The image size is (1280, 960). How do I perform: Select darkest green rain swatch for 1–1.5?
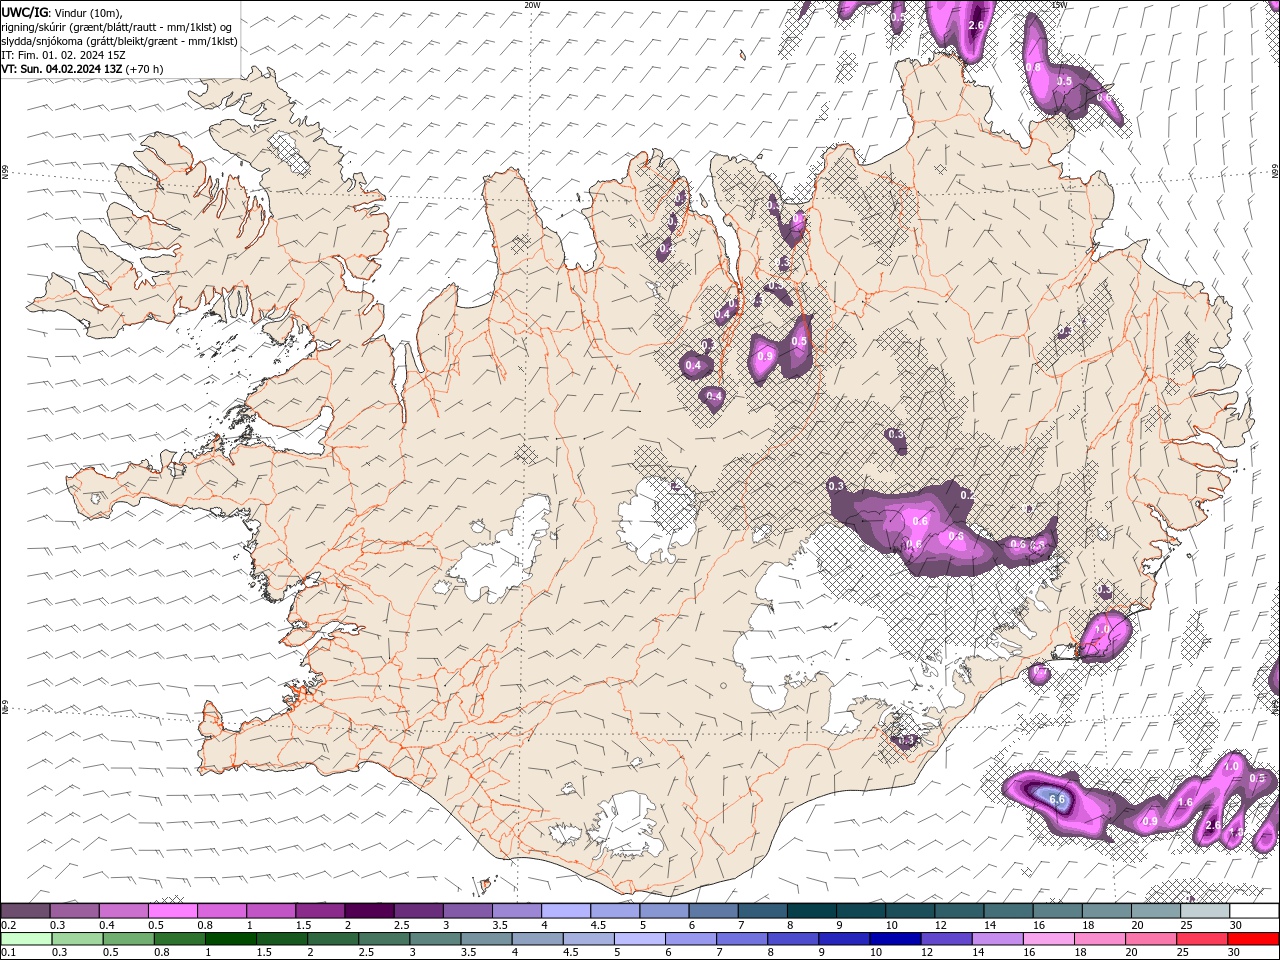(x=231, y=939)
